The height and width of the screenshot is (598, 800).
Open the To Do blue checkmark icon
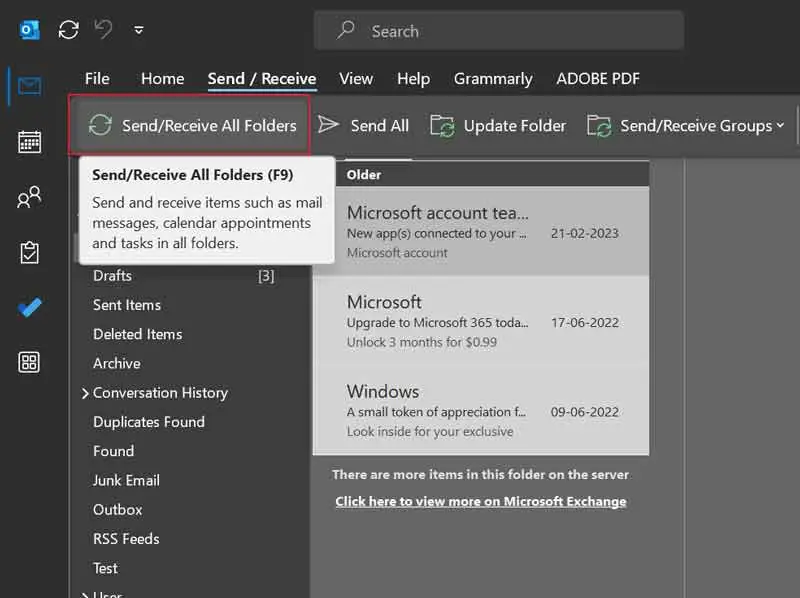pyautogui.click(x=30, y=307)
